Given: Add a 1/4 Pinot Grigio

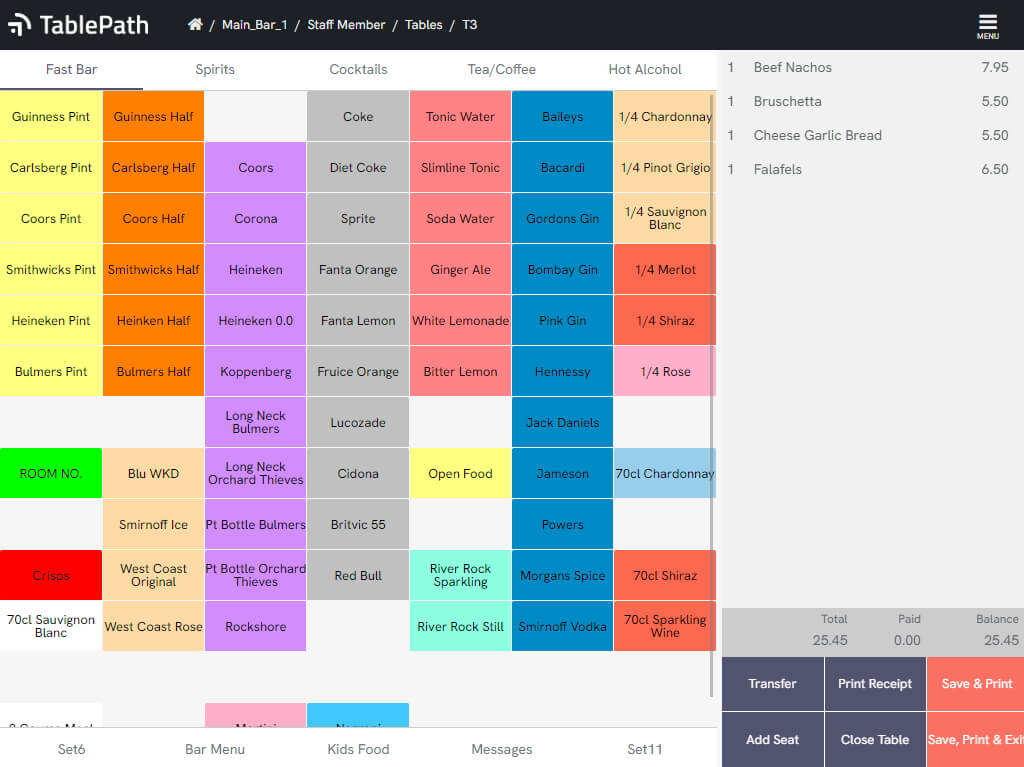Looking at the screenshot, I should click(665, 167).
